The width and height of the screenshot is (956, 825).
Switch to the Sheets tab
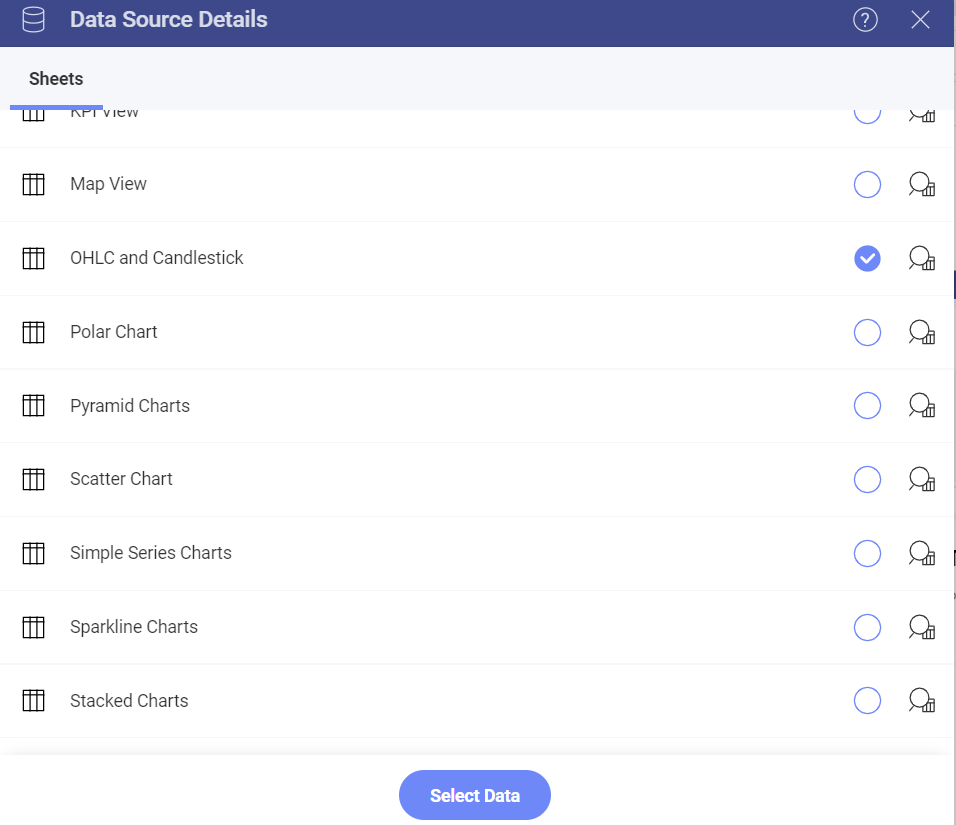(56, 79)
